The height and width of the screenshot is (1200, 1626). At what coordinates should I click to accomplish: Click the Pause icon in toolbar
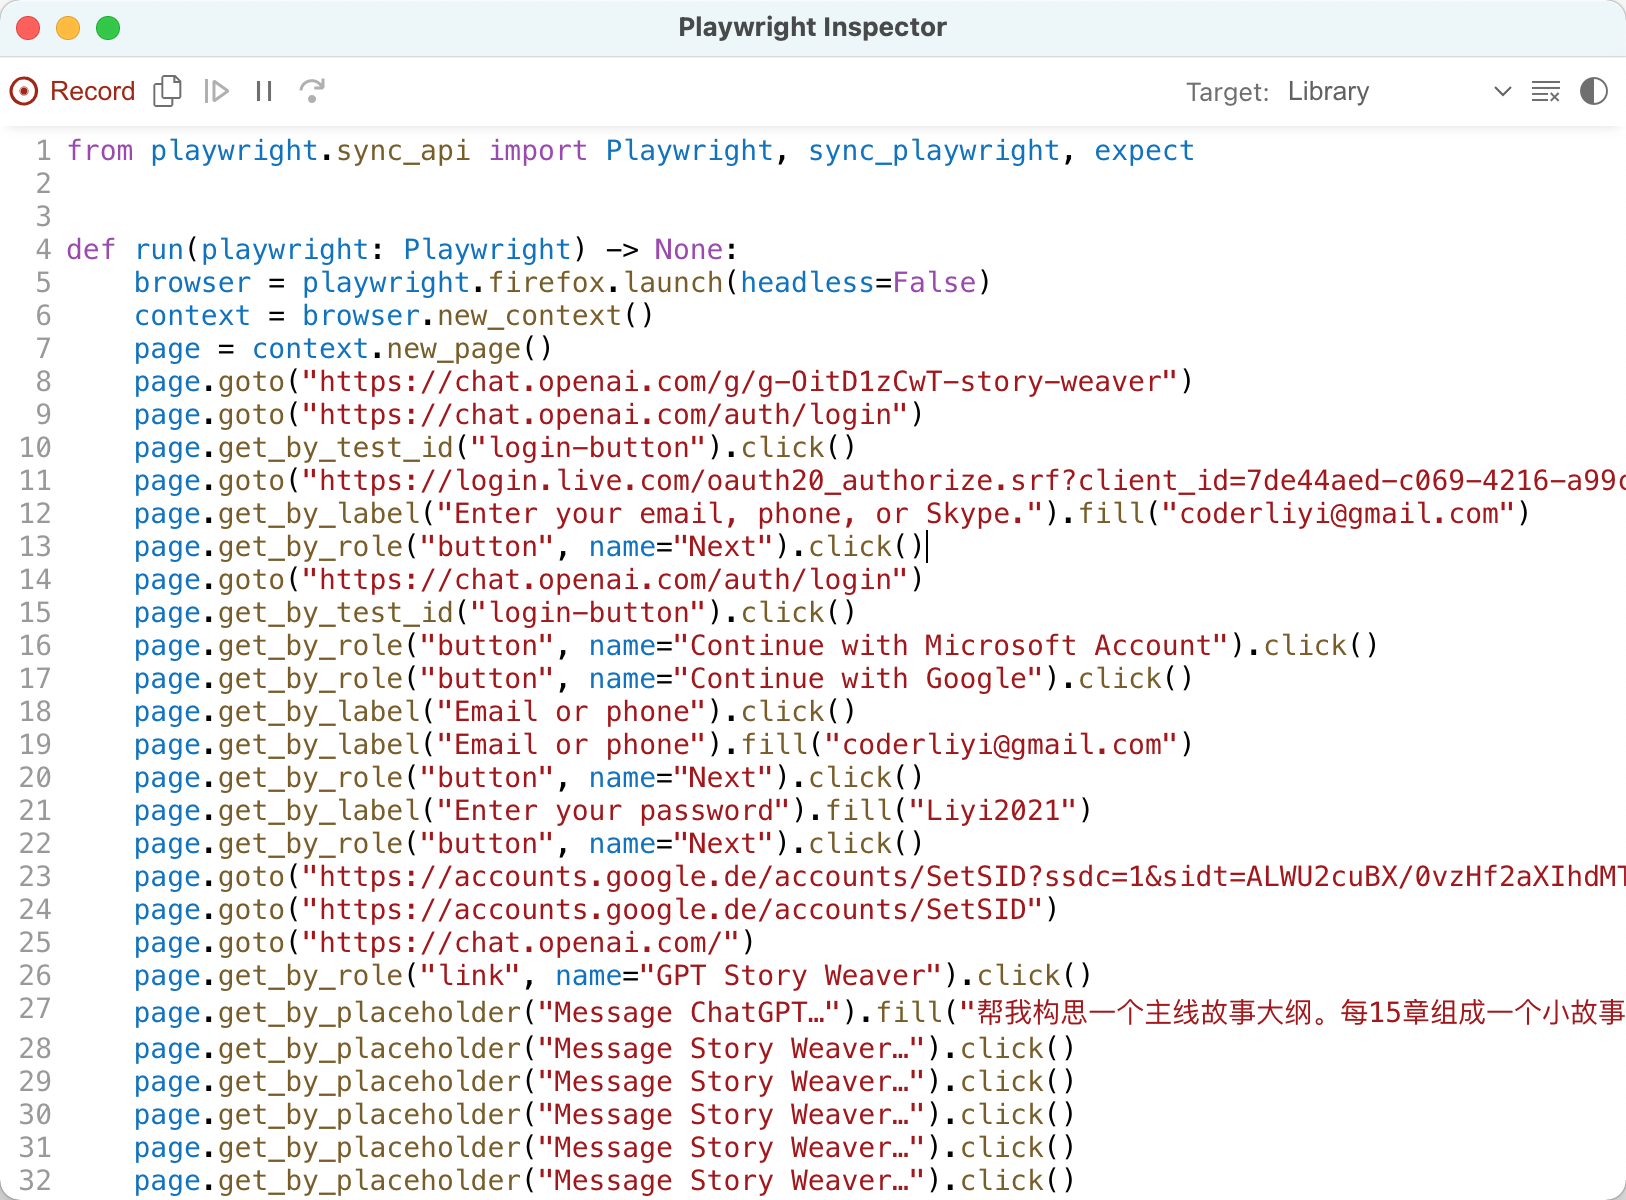[264, 91]
